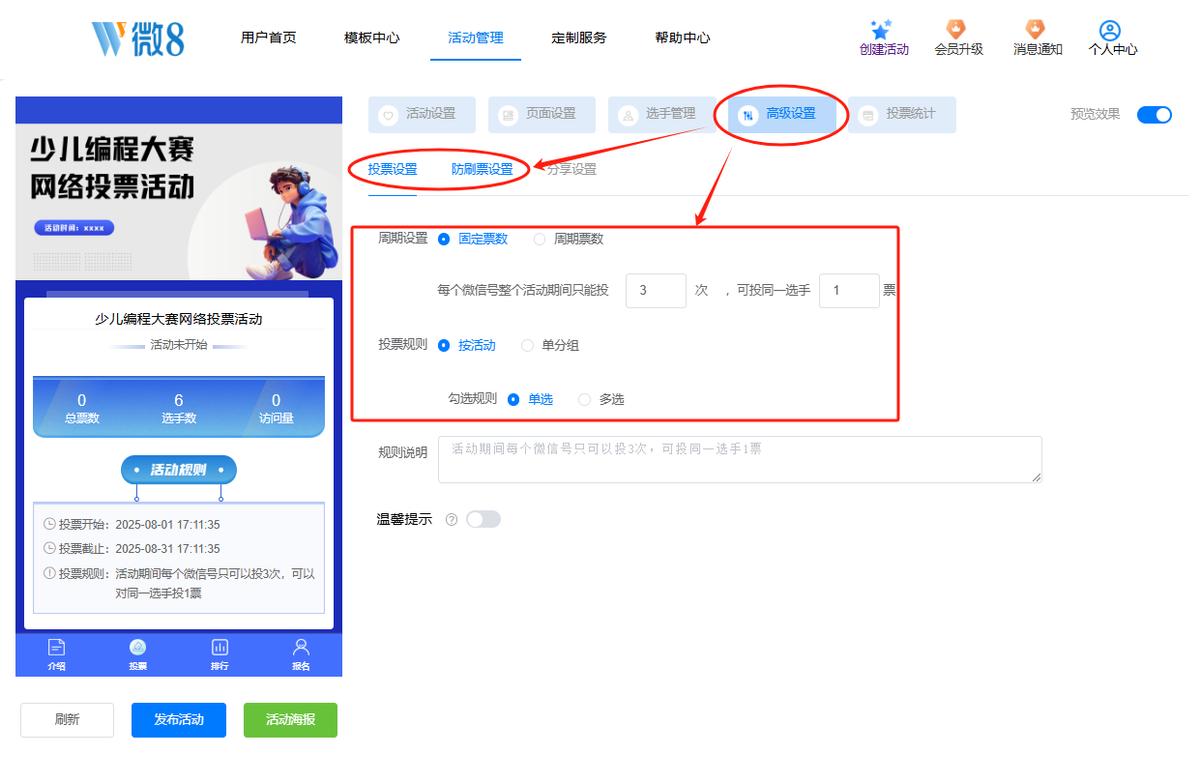Switch to the 选手管理 tab
Viewport: 1200px width, 777px height.
[x=661, y=115]
